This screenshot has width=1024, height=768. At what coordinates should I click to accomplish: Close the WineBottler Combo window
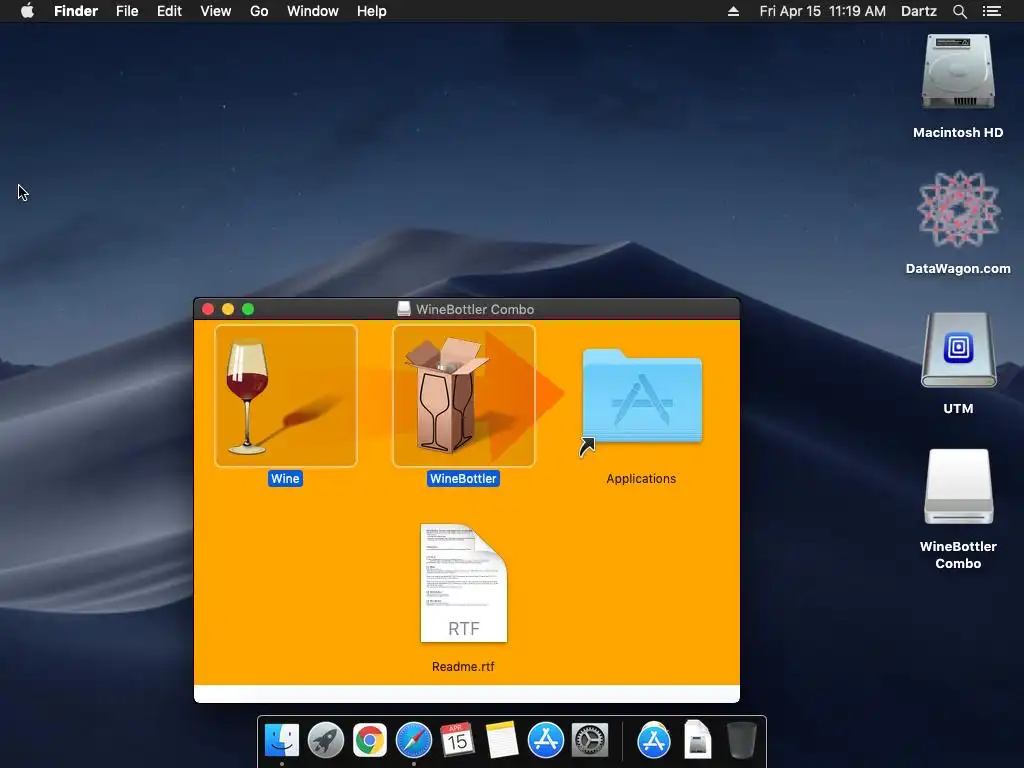click(208, 309)
